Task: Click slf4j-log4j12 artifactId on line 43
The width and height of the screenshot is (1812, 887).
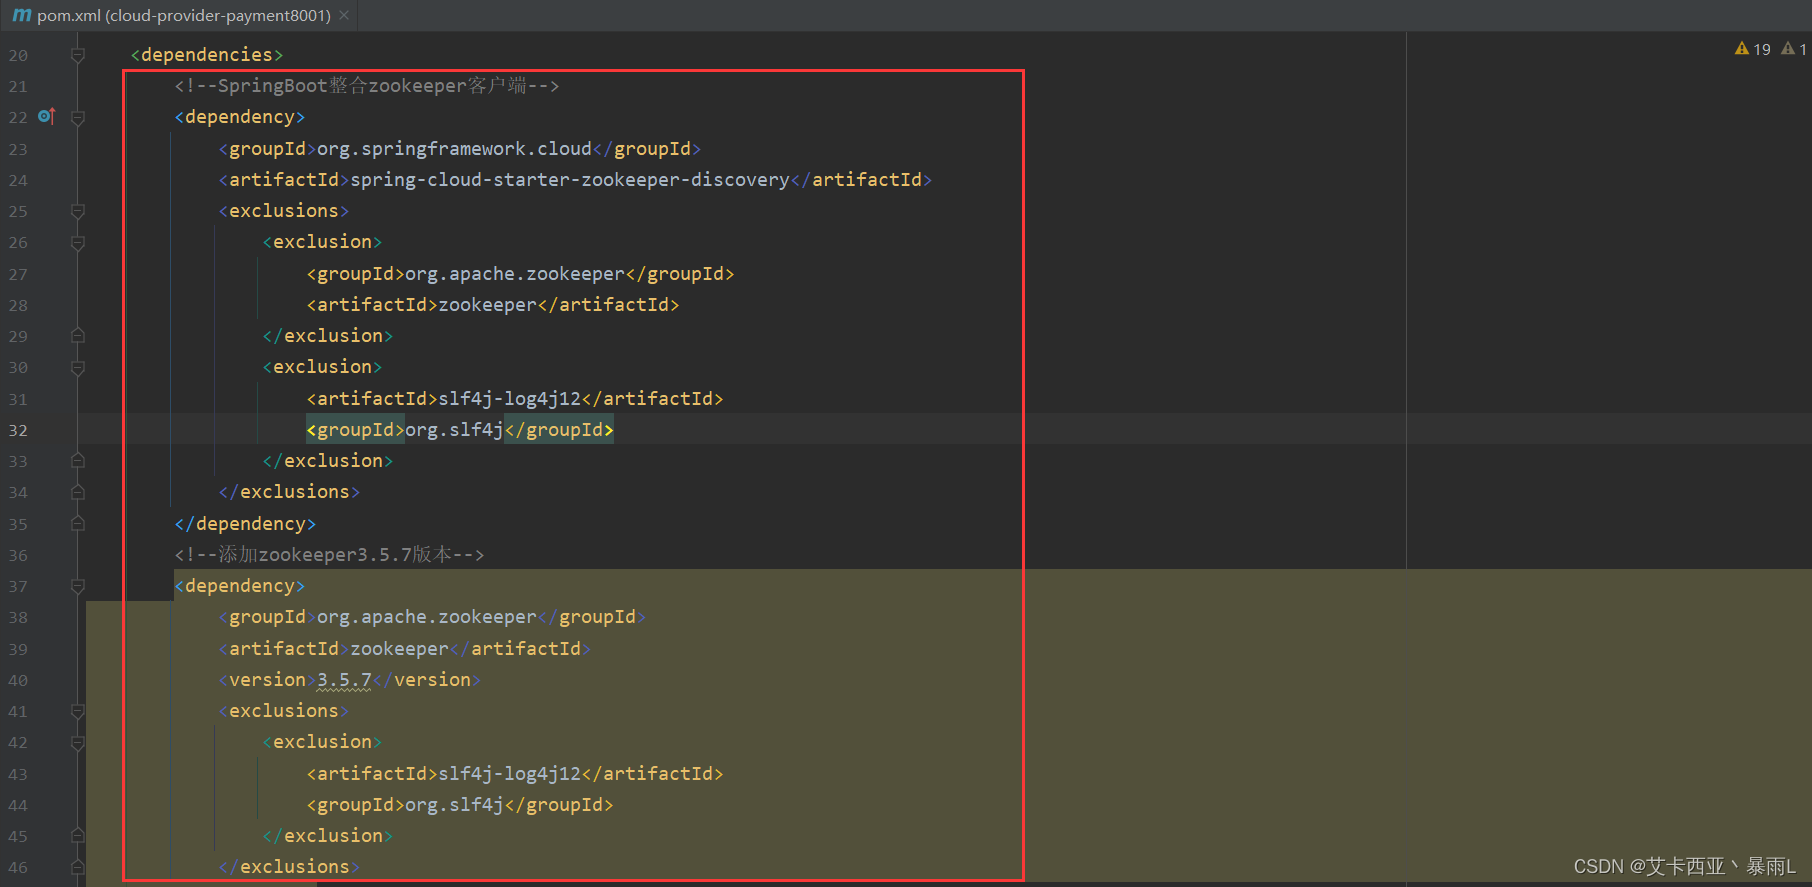Action: (x=509, y=774)
